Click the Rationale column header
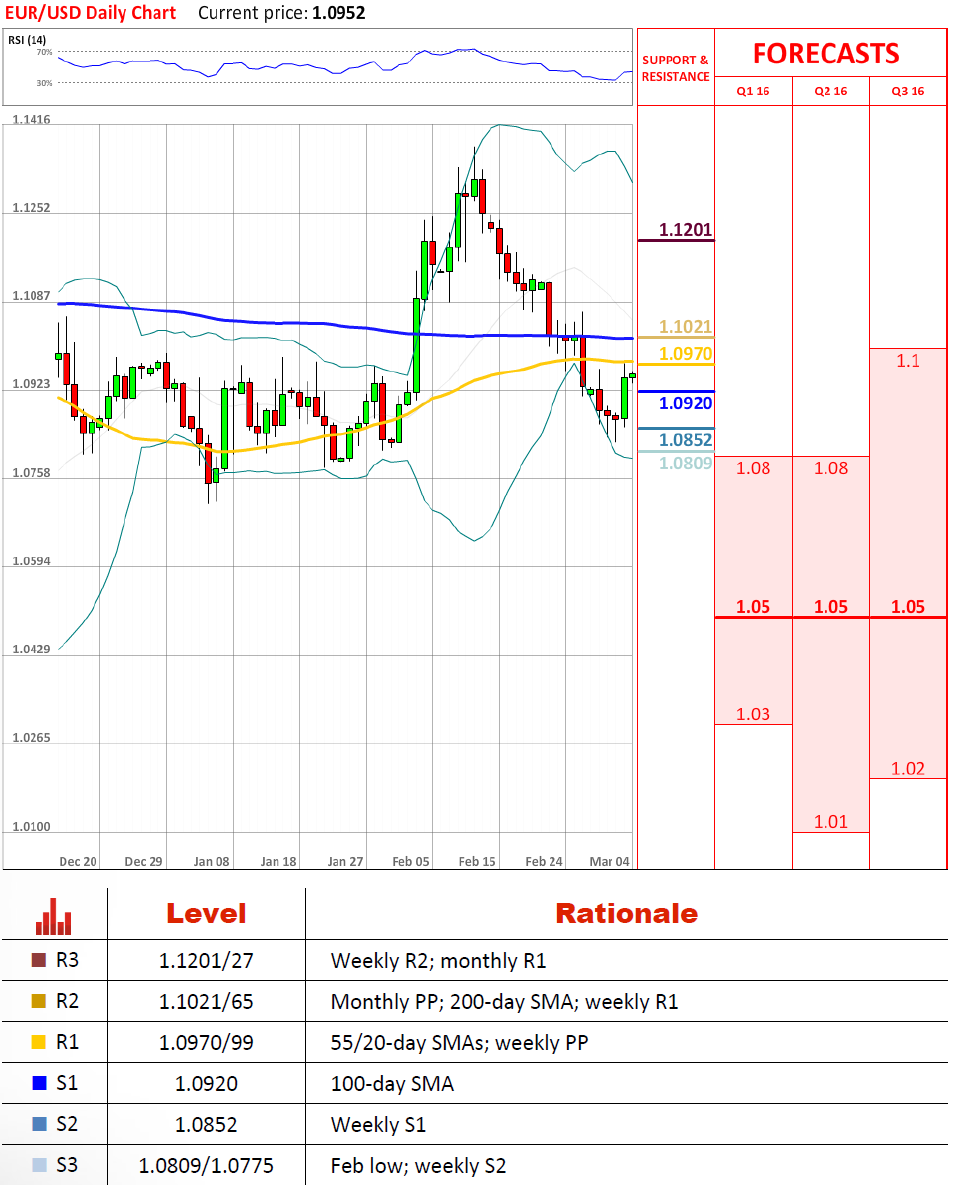 tap(627, 914)
